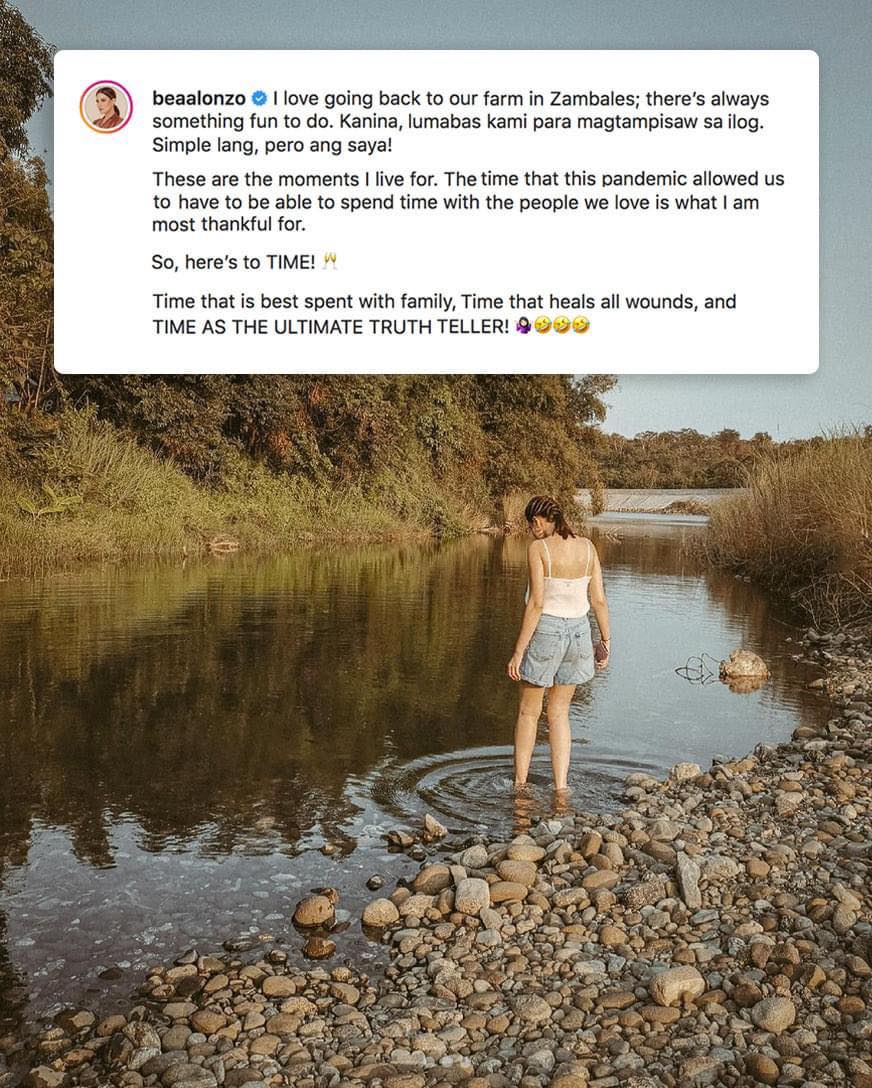
Task: Click the blue verified badge
Action: pyautogui.click(x=258, y=99)
